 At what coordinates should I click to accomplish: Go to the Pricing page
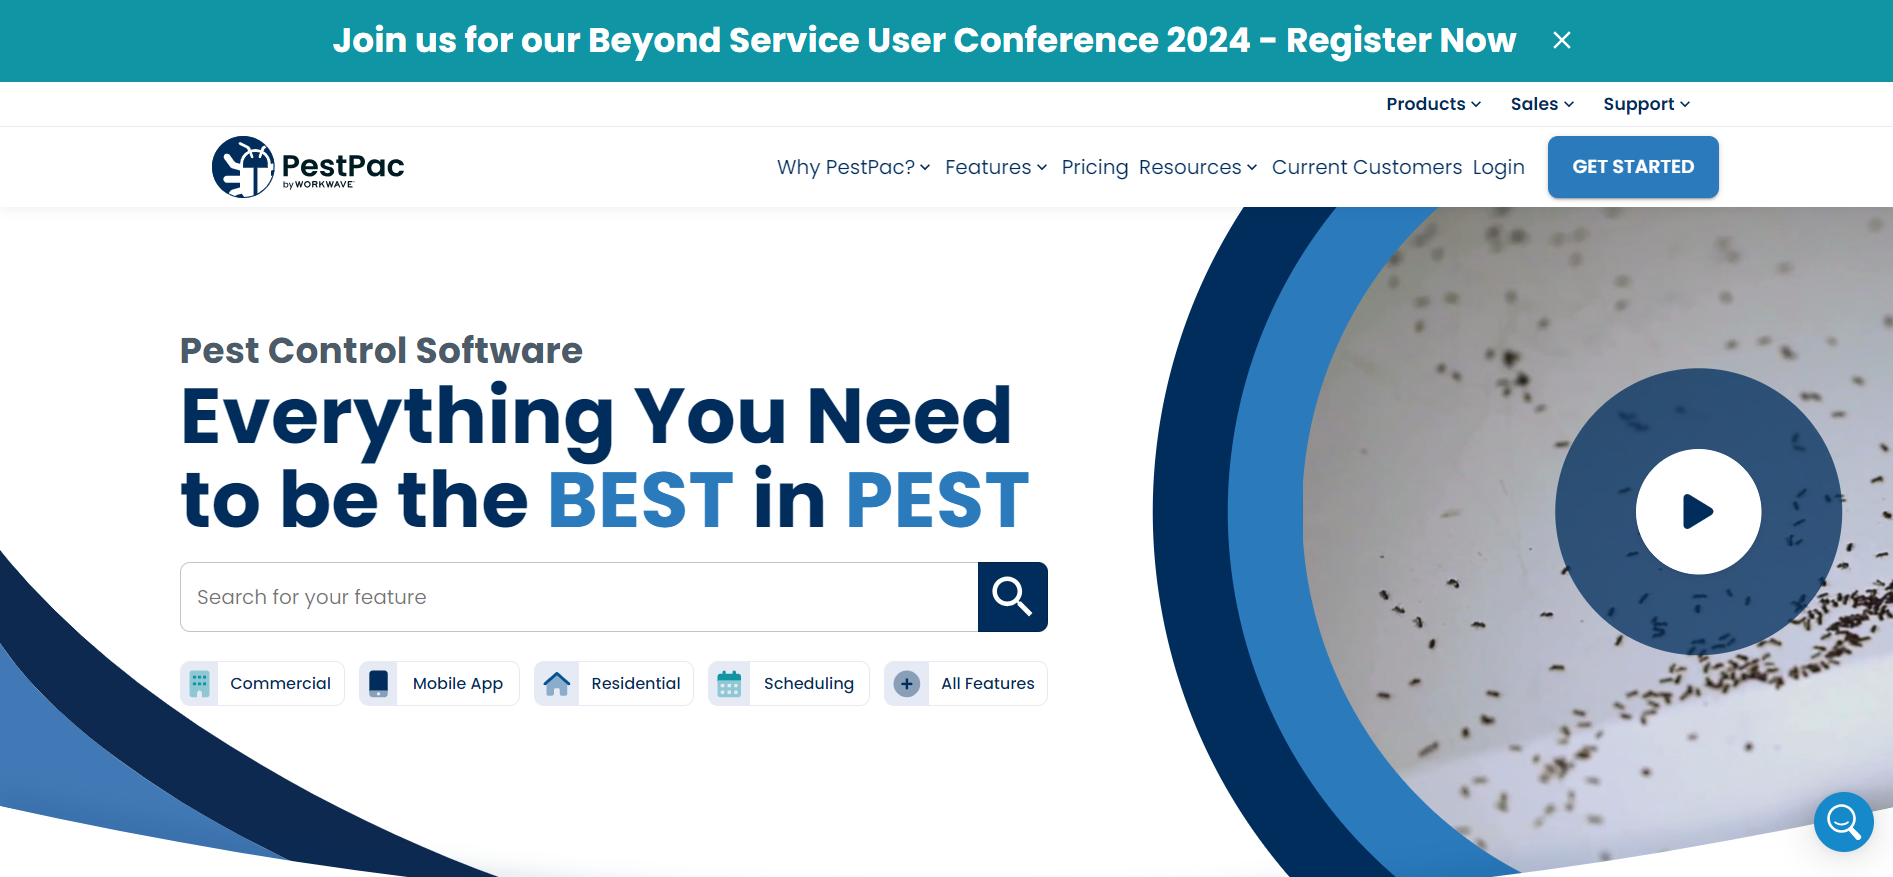point(1094,167)
